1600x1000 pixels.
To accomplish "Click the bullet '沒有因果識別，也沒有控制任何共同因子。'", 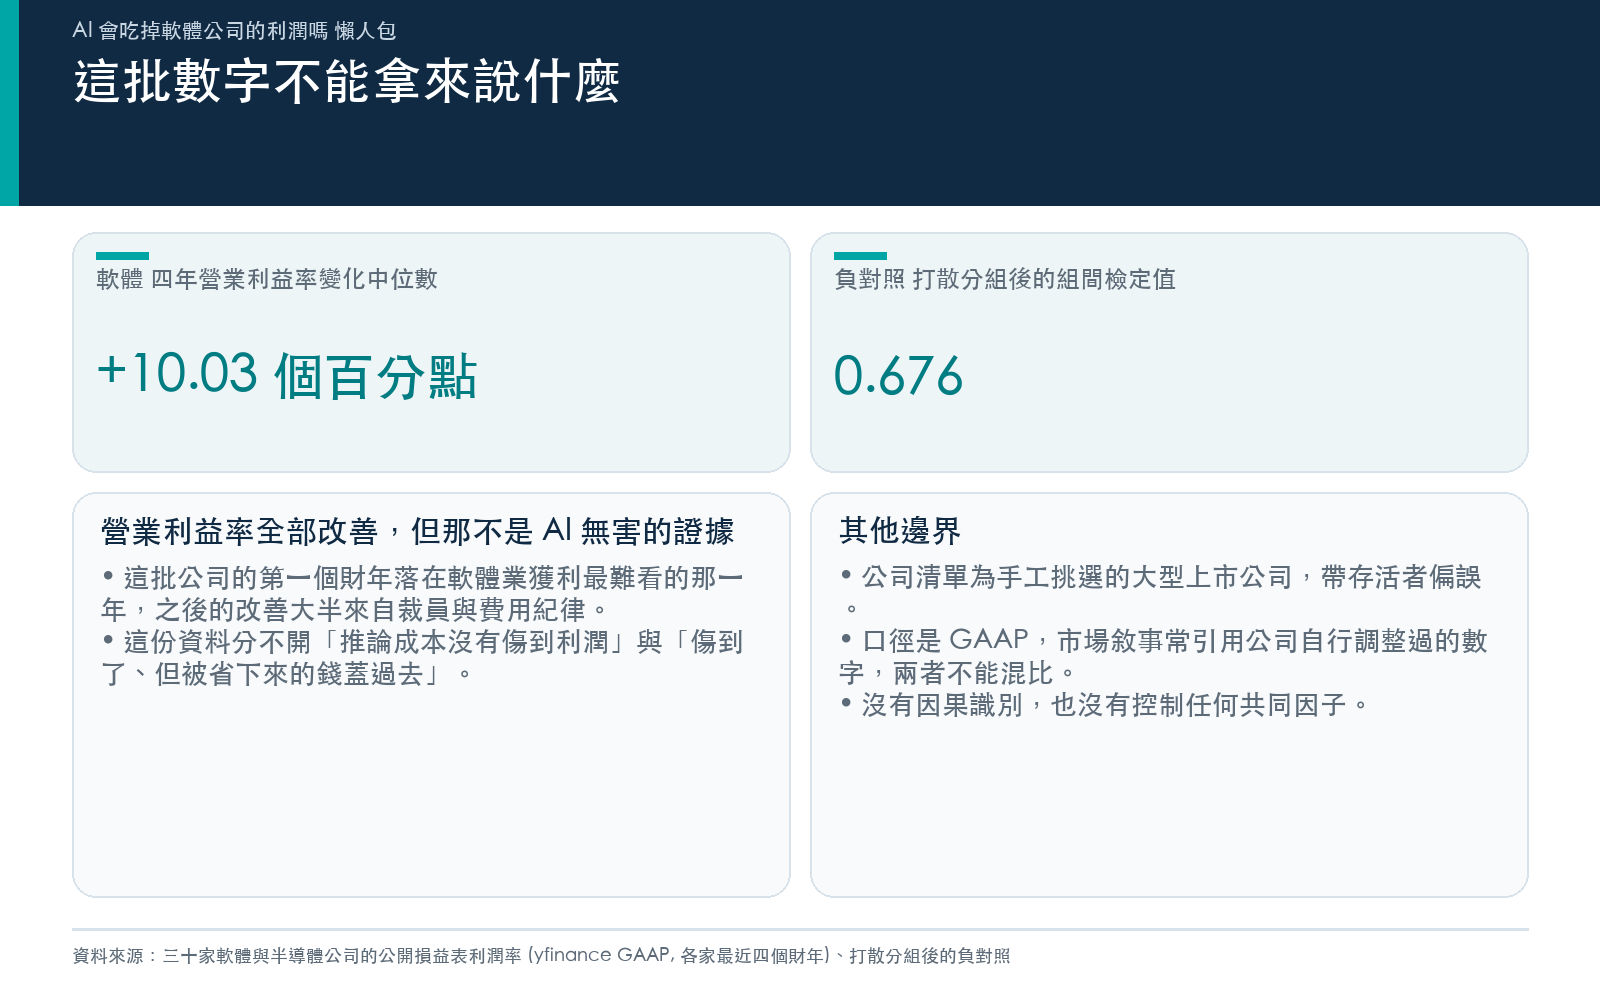I will click(x=1104, y=705).
